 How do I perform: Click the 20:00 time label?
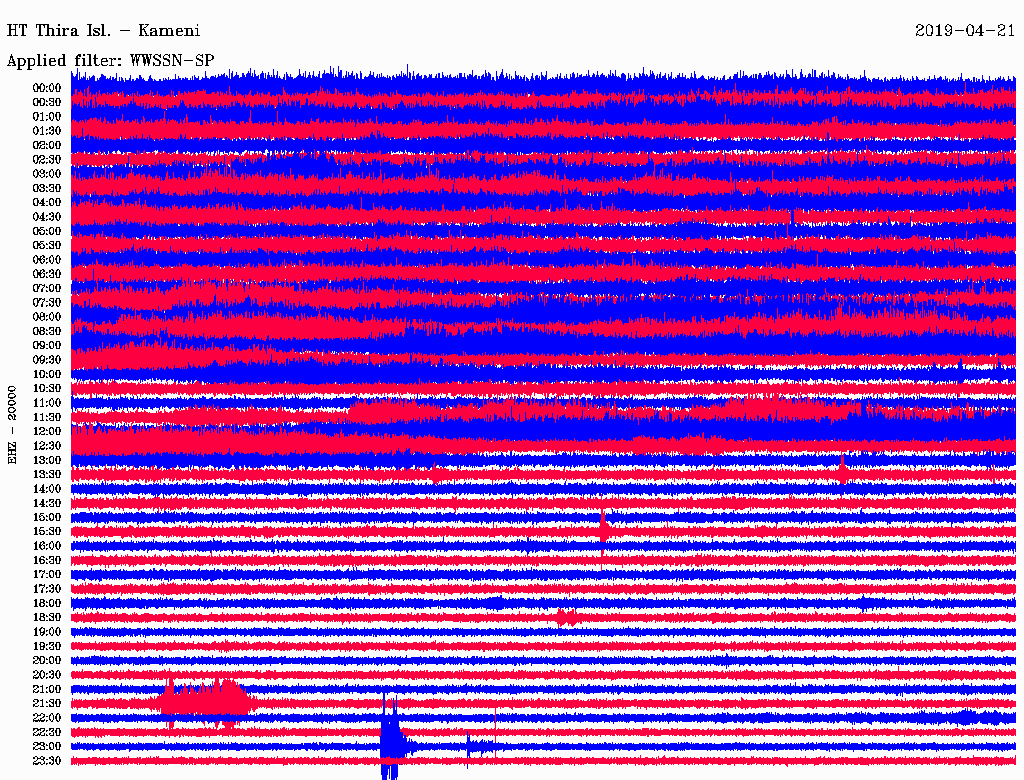[47, 661]
